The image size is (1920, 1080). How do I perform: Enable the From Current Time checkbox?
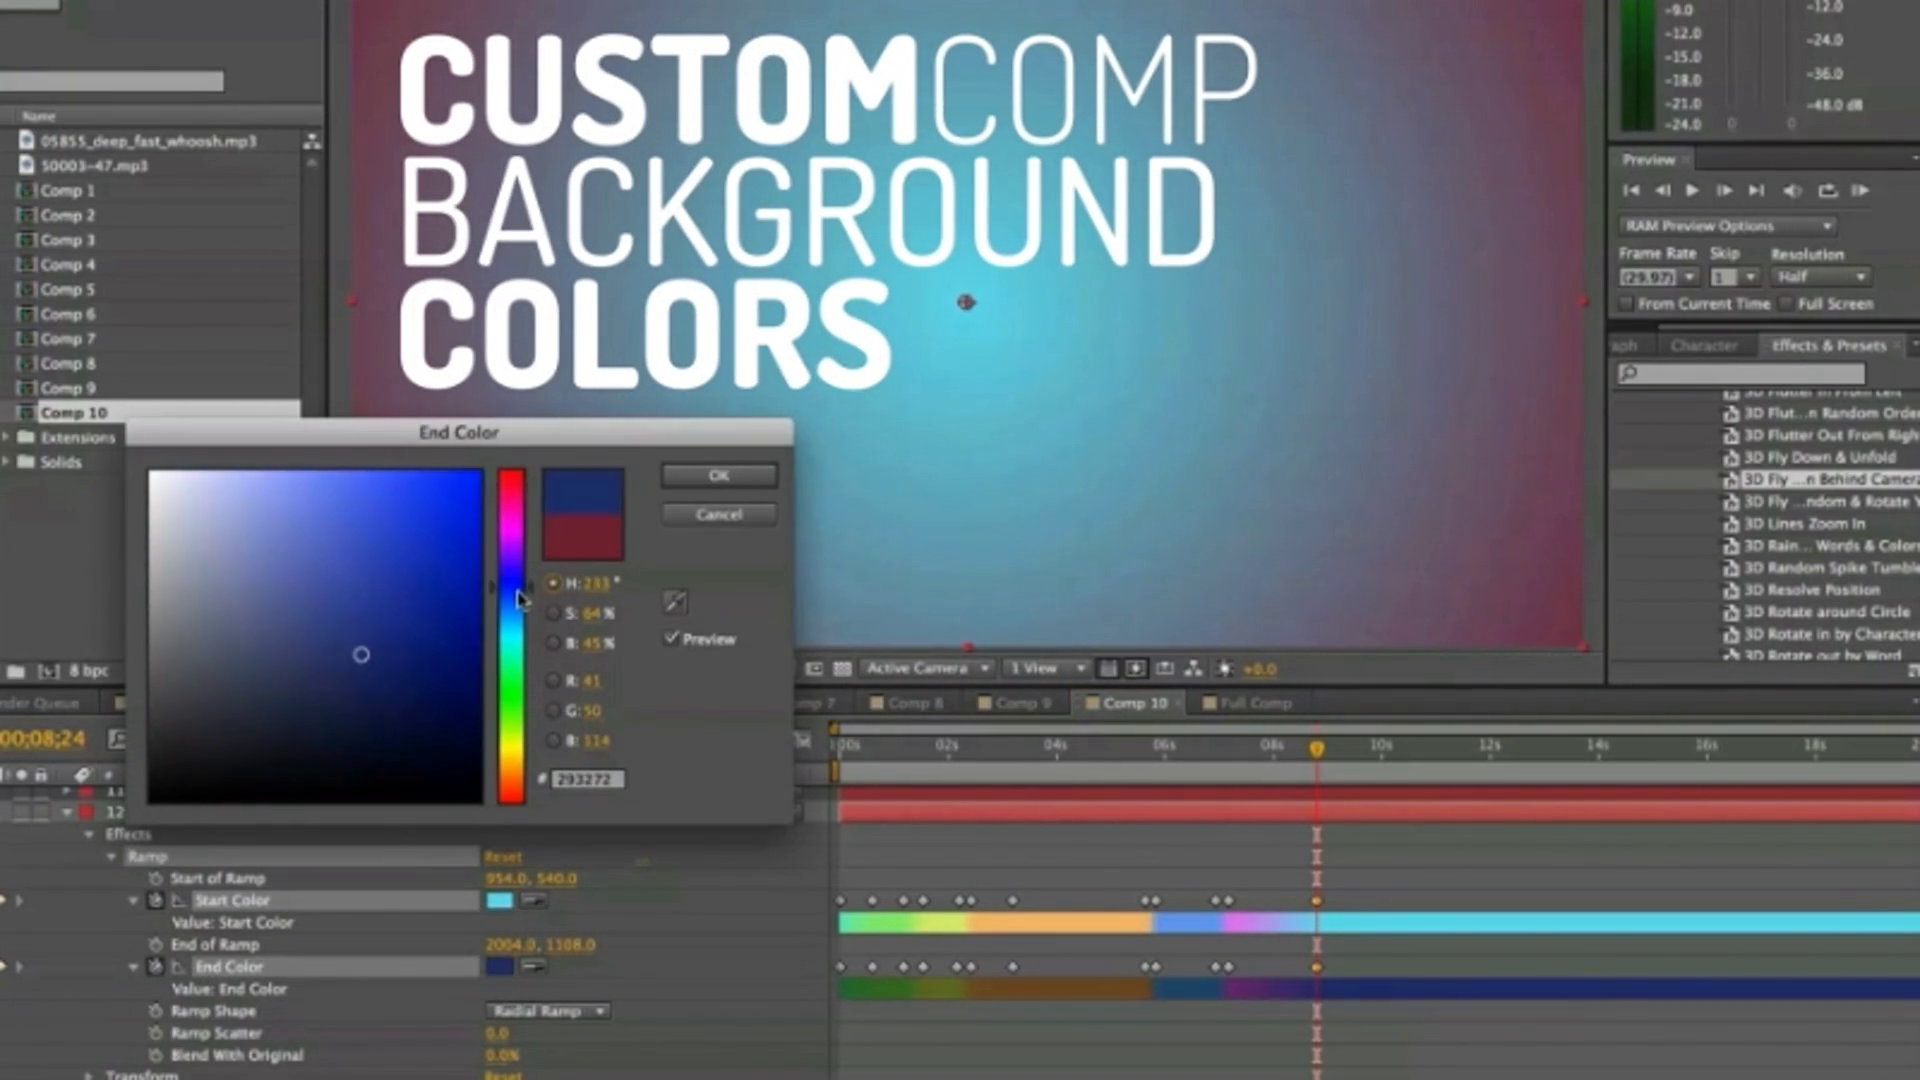tap(1627, 304)
